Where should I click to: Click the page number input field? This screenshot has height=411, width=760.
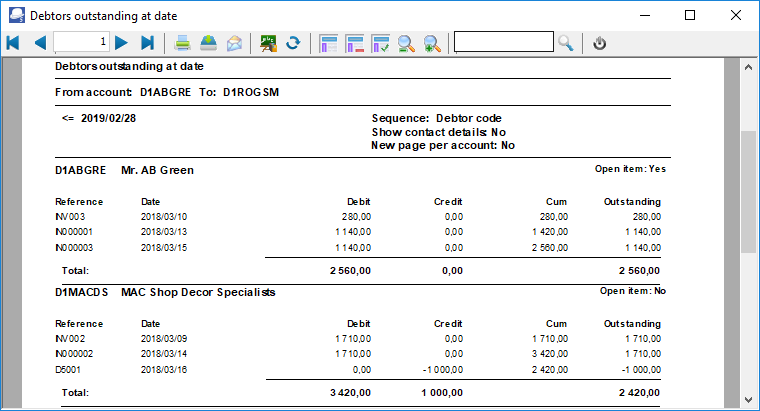coord(81,42)
